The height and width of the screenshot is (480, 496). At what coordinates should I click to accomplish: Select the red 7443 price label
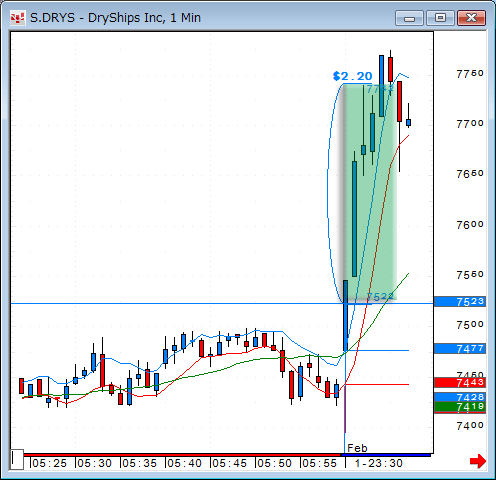(x=460, y=382)
